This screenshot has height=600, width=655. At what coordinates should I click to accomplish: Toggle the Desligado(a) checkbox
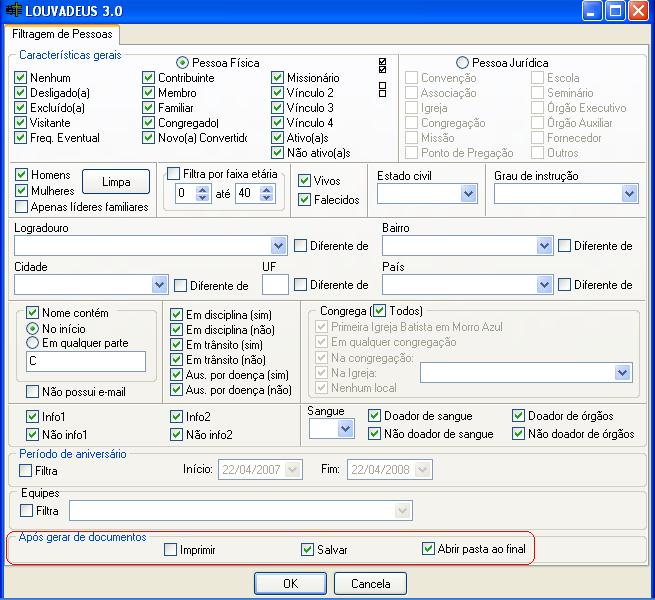pos(20,93)
